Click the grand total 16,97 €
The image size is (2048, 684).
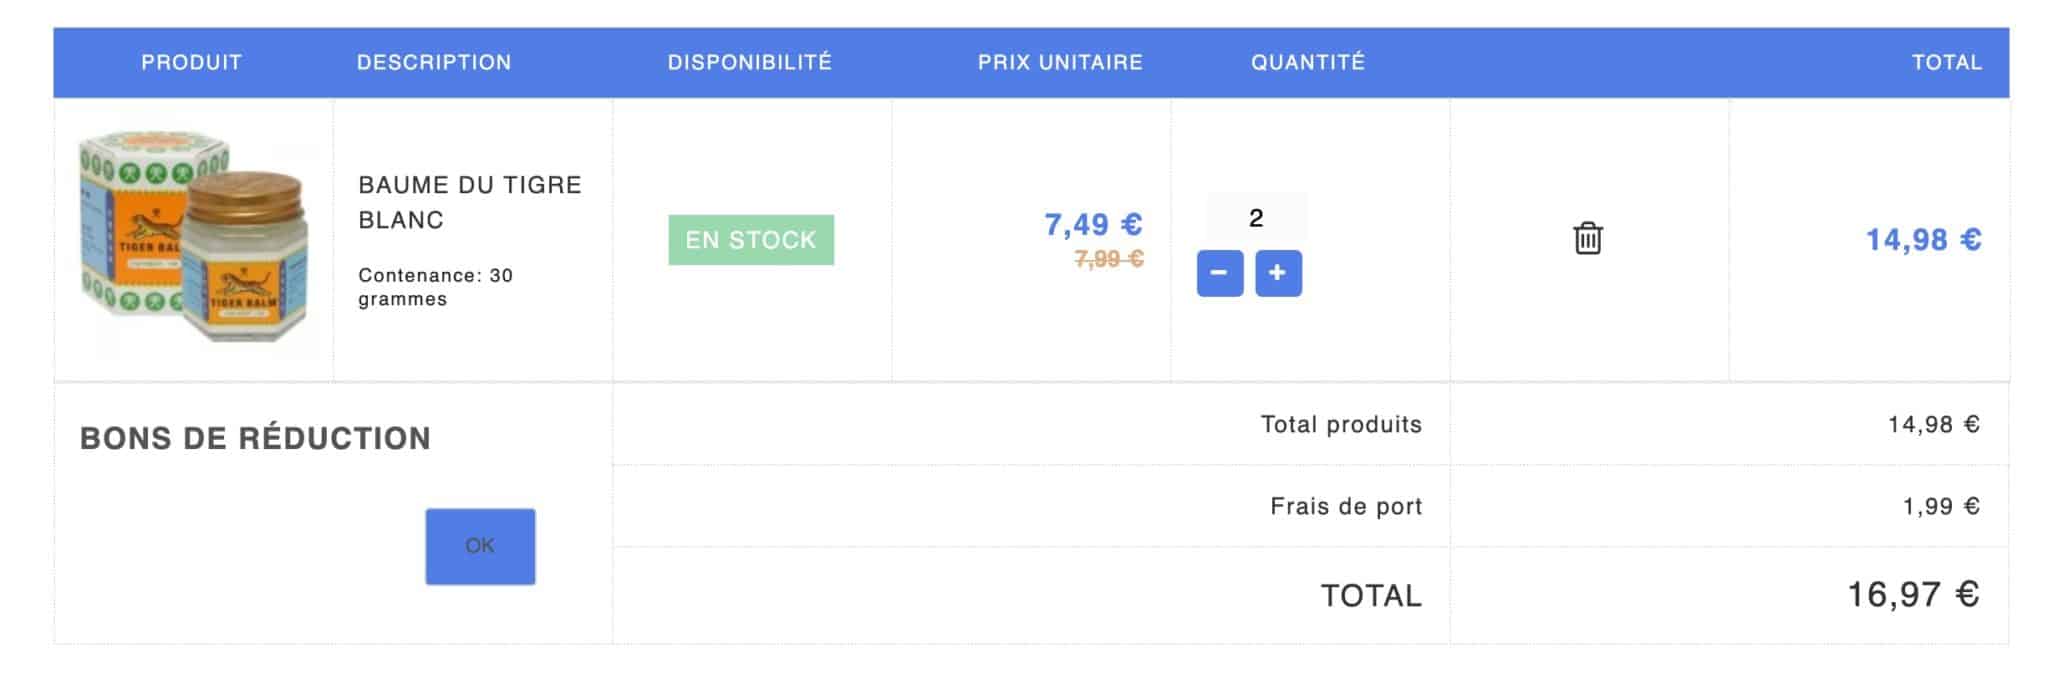(1912, 595)
